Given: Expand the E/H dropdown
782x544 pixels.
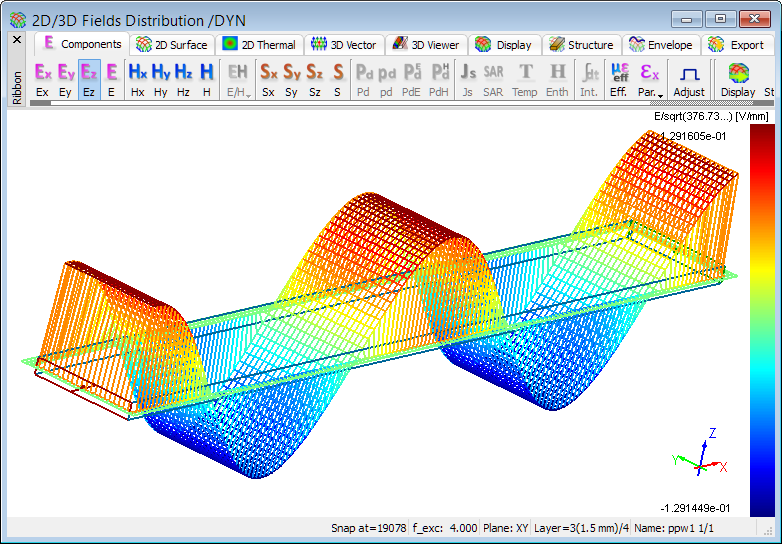Looking at the screenshot, I should tap(238, 79).
